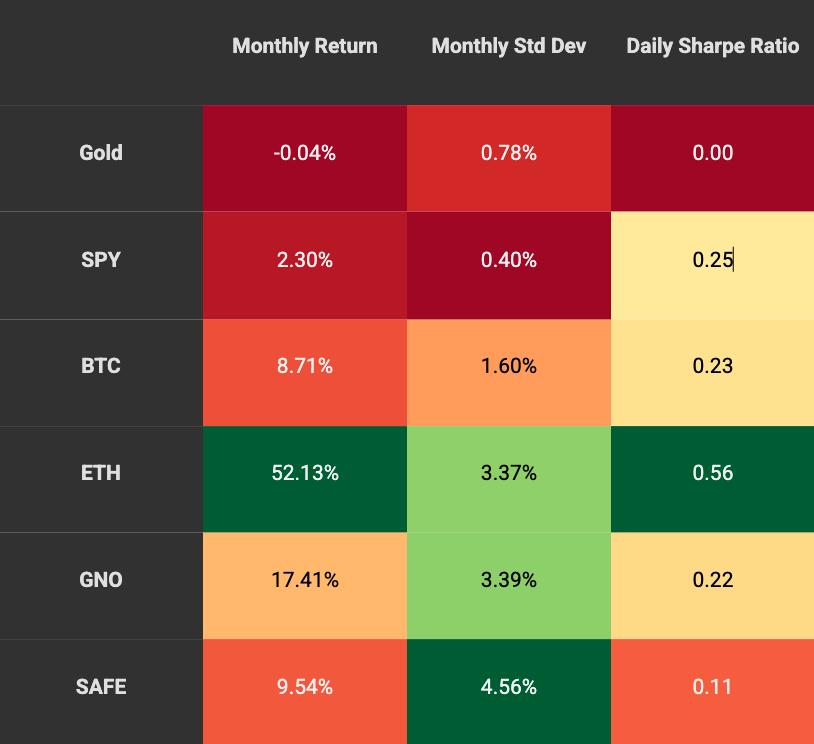Click the SAFE Sharpe ratio value 0.11
Image resolution: width=814 pixels, height=744 pixels.
click(712, 687)
